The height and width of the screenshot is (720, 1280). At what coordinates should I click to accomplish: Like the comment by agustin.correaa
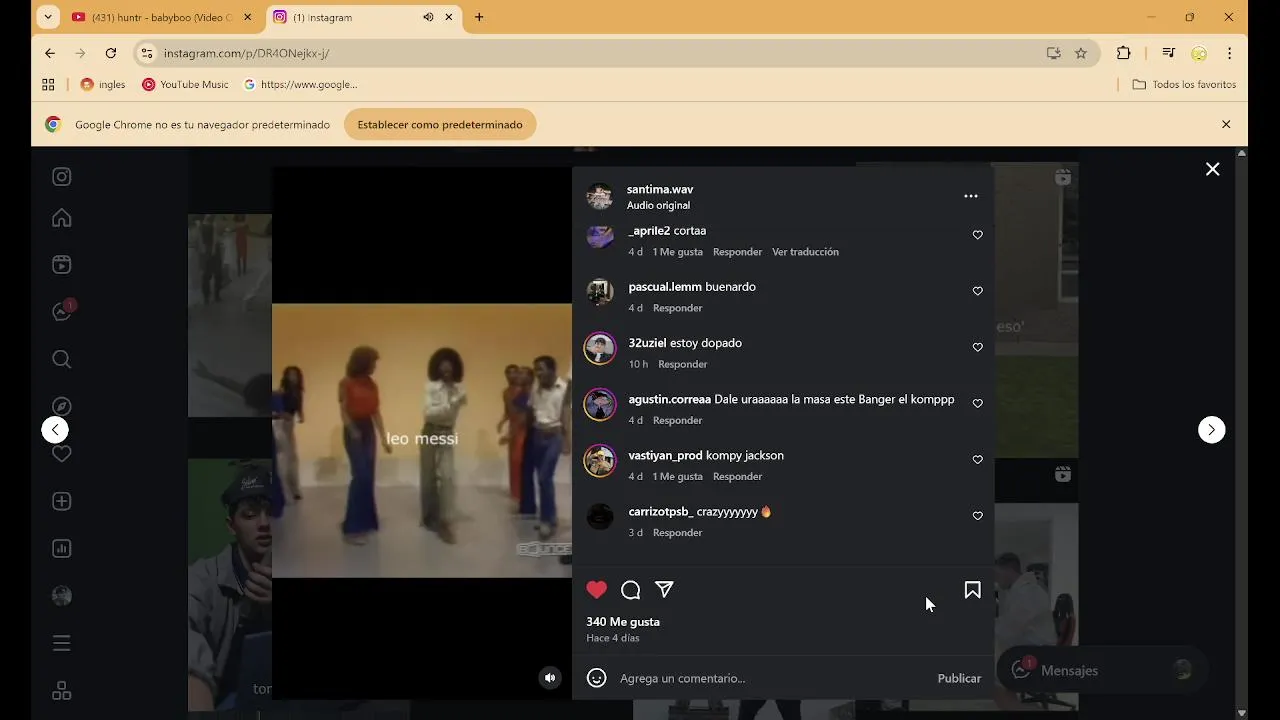(978, 404)
